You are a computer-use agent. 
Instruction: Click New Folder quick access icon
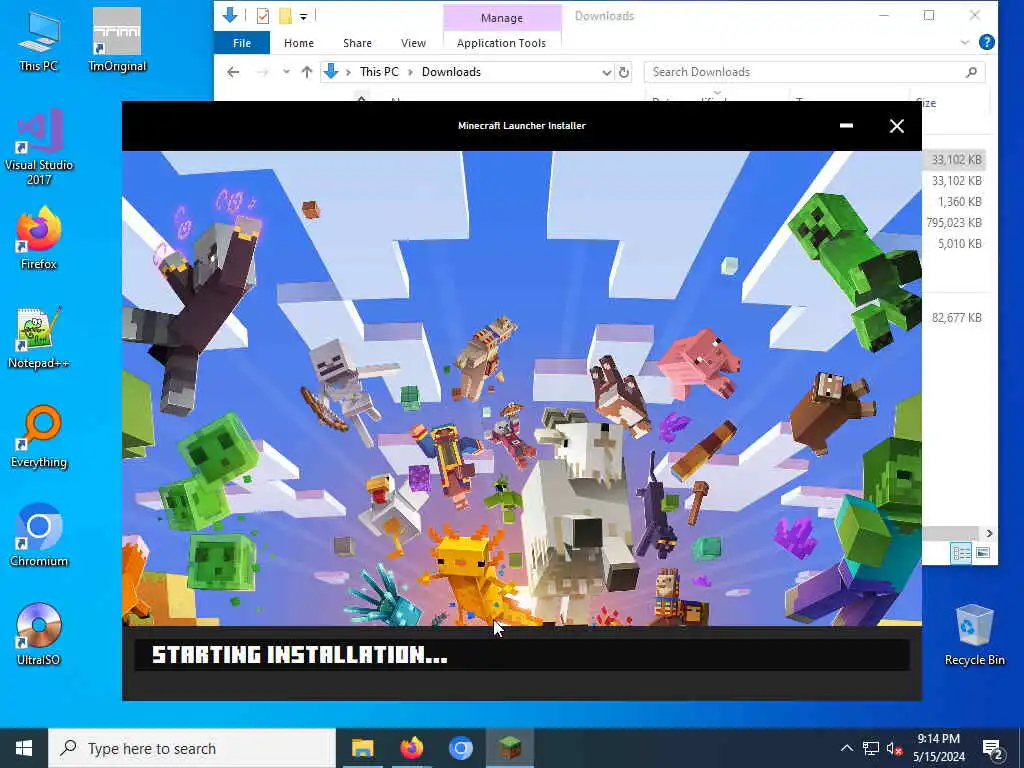285,16
